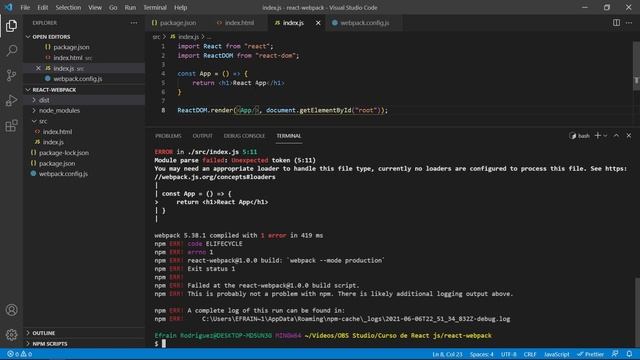Viewport: 640px width, 360px height.
Task: Open Run and Debug view icon
Action: coord(11,100)
